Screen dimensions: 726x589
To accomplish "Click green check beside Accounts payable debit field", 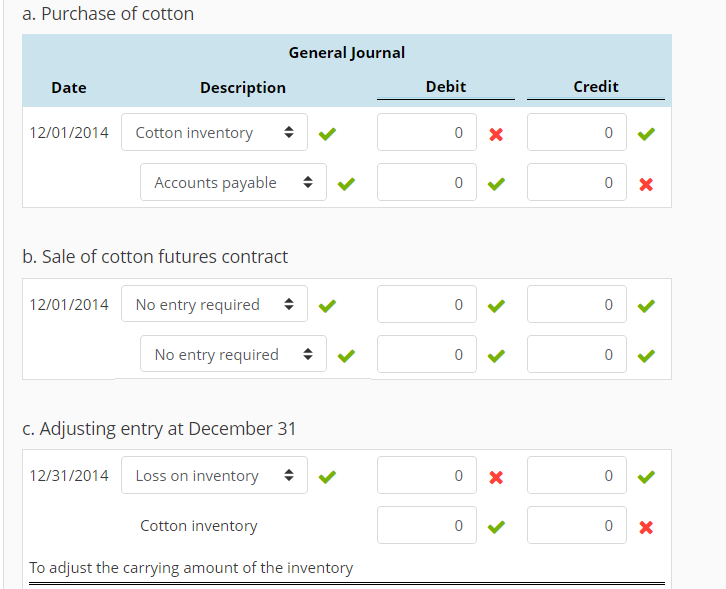I will click(x=496, y=184).
